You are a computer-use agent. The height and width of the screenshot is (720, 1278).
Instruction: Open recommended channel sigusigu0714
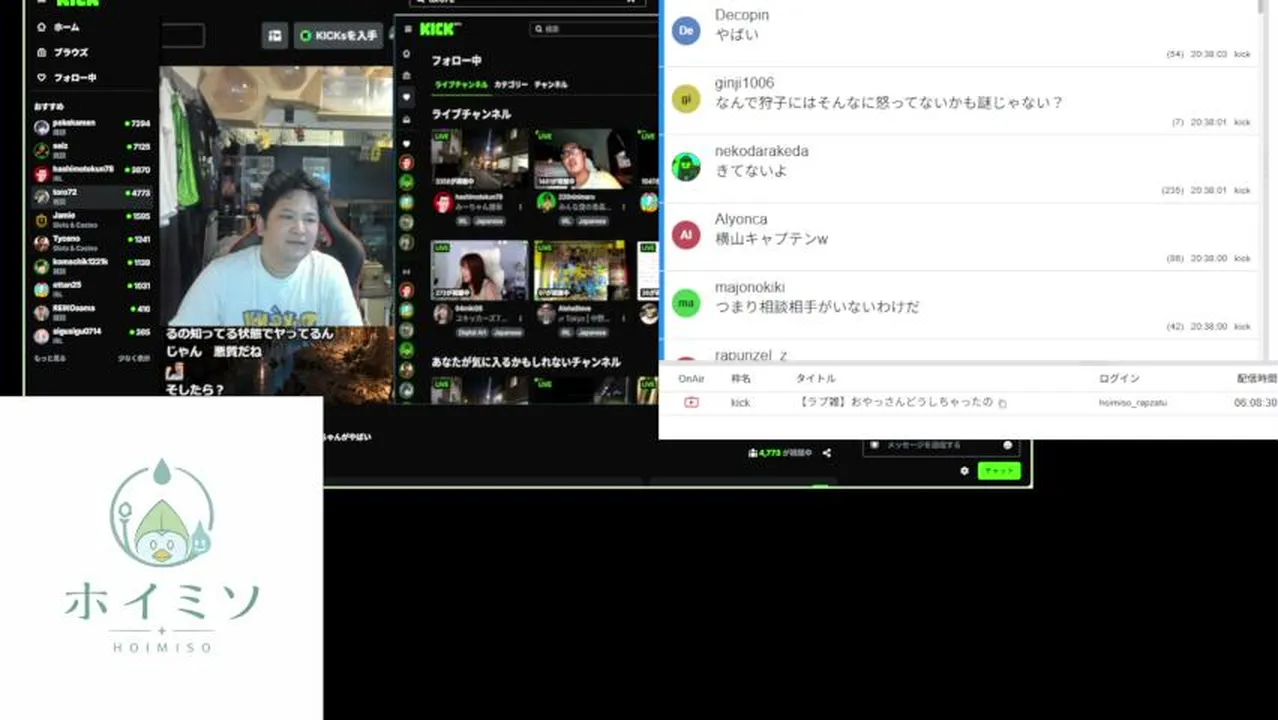(x=91, y=334)
